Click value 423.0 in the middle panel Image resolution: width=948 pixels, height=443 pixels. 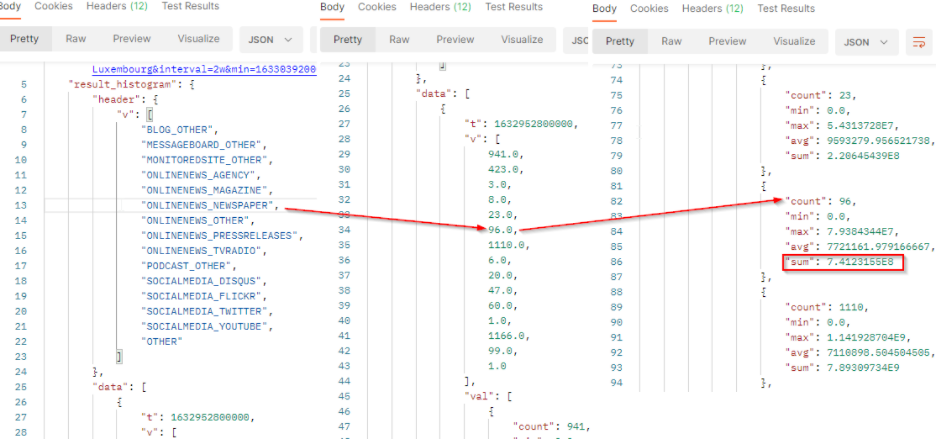tap(502, 169)
